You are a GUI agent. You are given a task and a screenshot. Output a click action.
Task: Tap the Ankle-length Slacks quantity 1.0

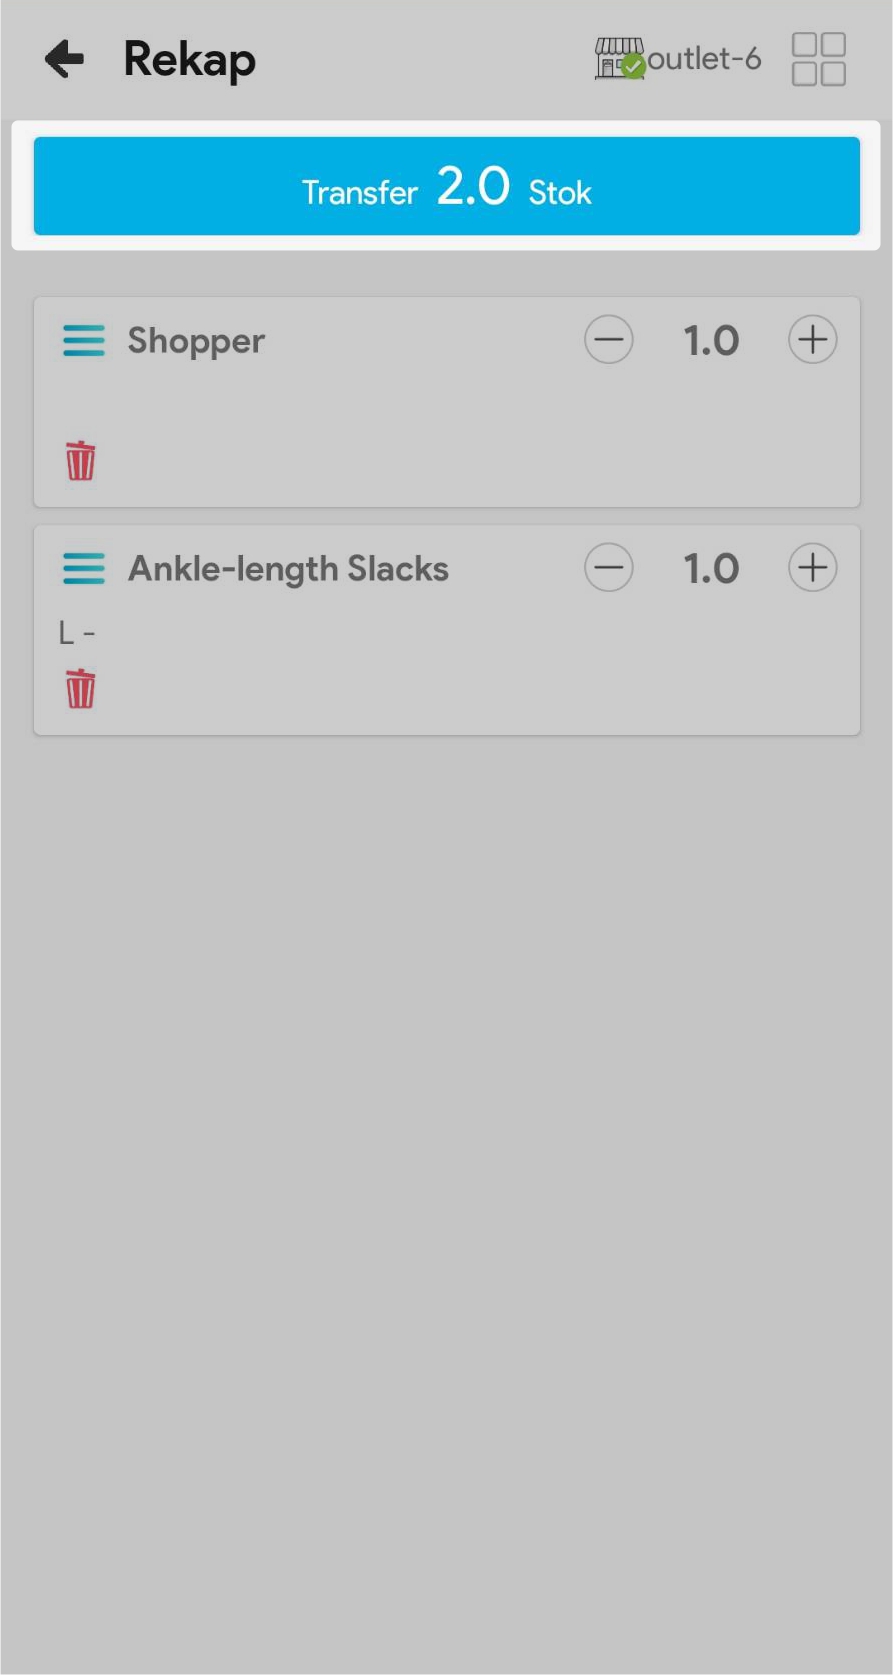[711, 569]
